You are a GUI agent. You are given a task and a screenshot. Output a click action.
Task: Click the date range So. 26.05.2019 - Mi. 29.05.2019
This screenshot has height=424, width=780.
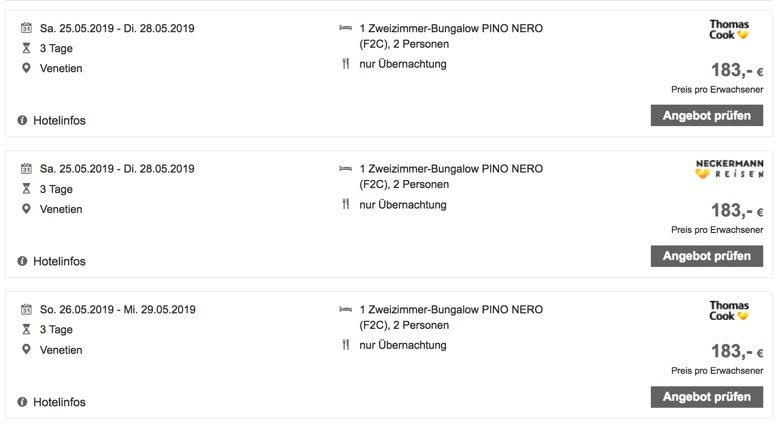pyautogui.click(x=118, y=309)
